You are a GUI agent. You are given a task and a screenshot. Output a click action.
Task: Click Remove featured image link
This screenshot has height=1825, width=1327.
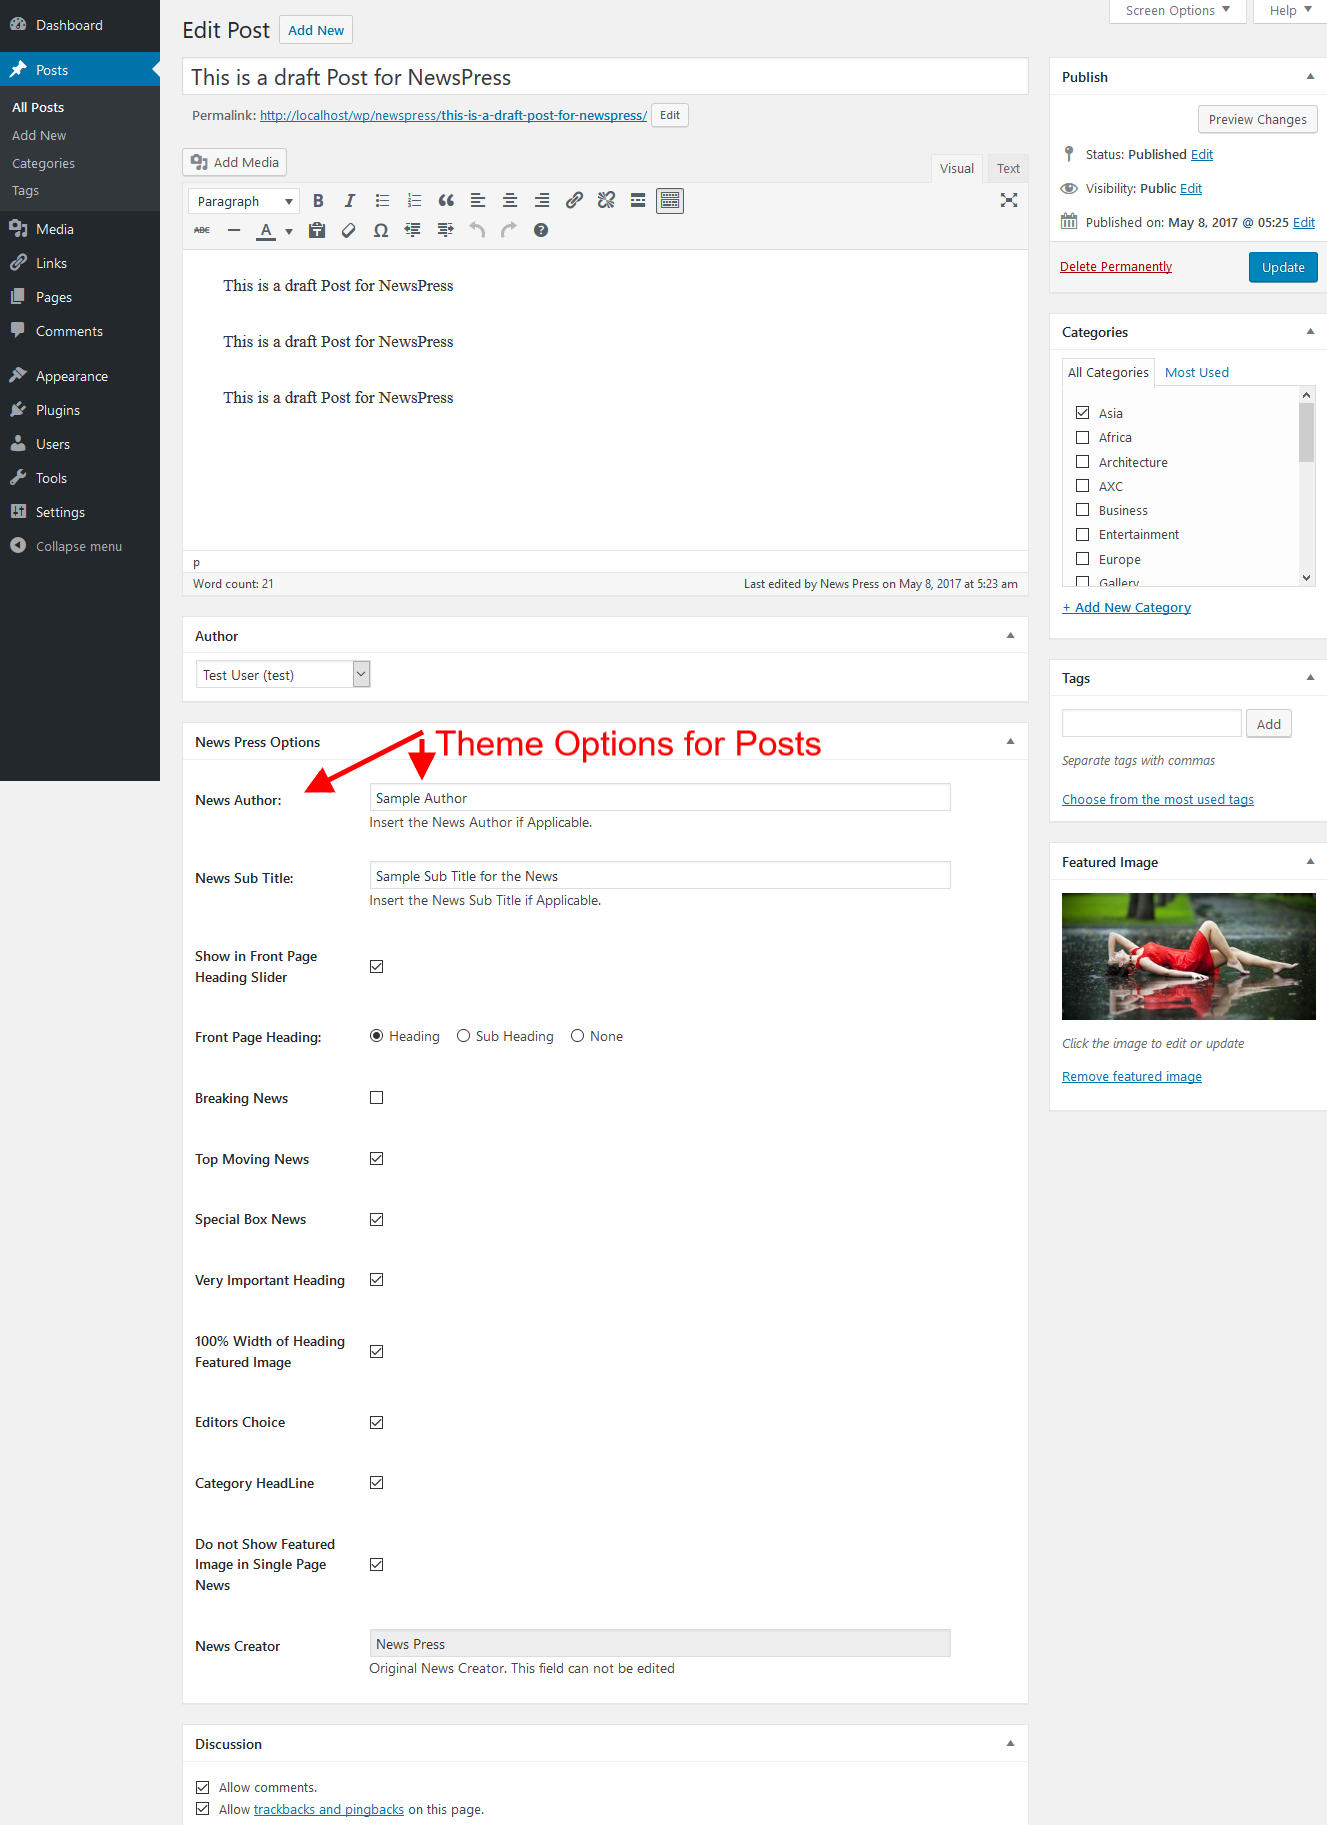coord(1132,1076)
